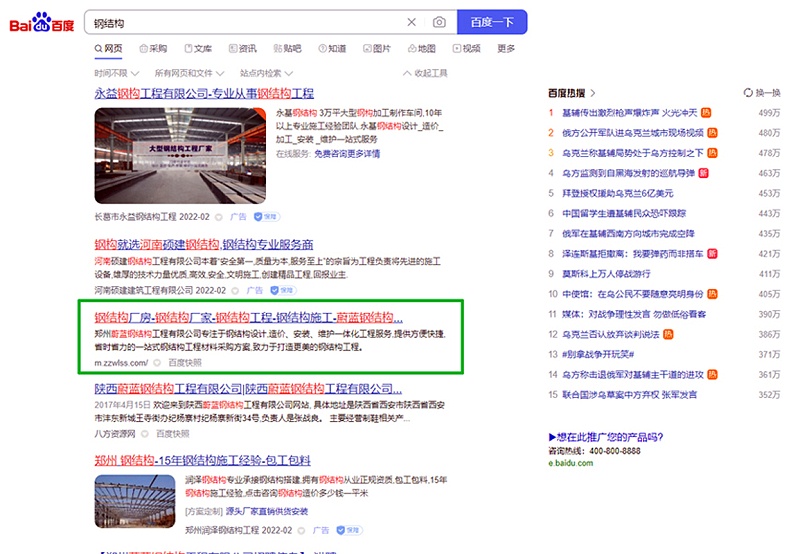Click 免费咨询更多详情 link

coord(347,154)
